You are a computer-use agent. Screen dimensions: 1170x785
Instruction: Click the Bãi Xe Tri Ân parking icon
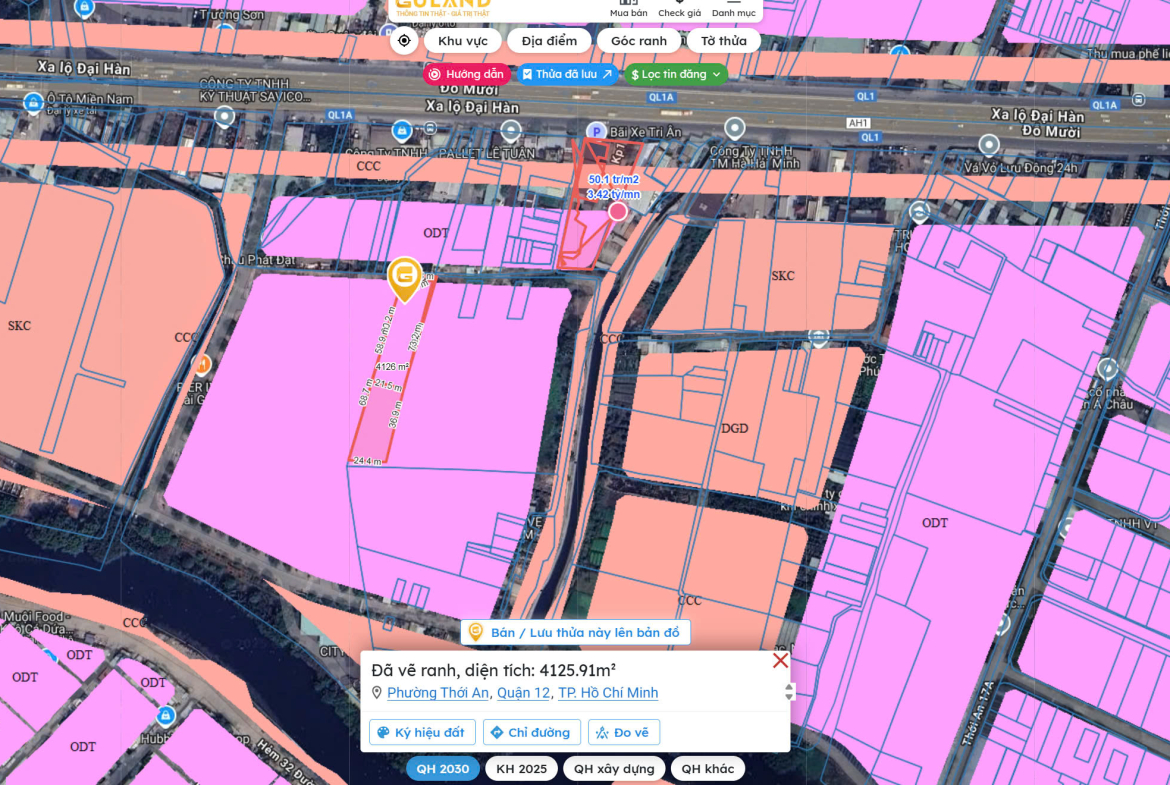(595, 132)
